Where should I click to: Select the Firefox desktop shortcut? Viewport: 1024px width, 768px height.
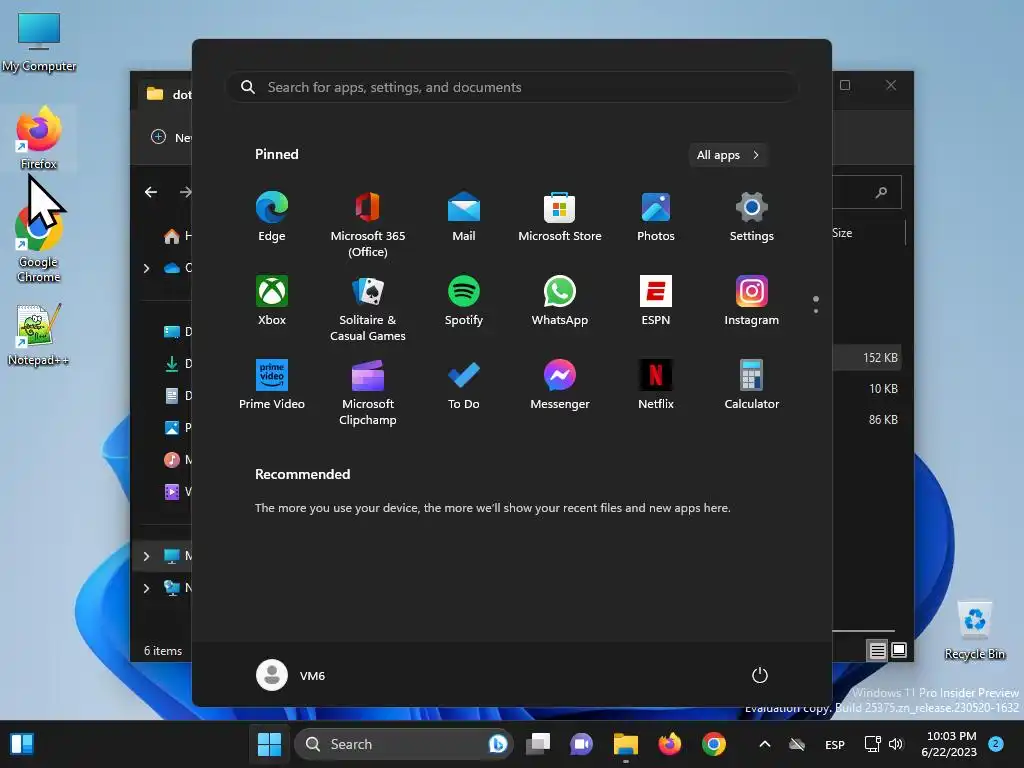coord(39,138)
